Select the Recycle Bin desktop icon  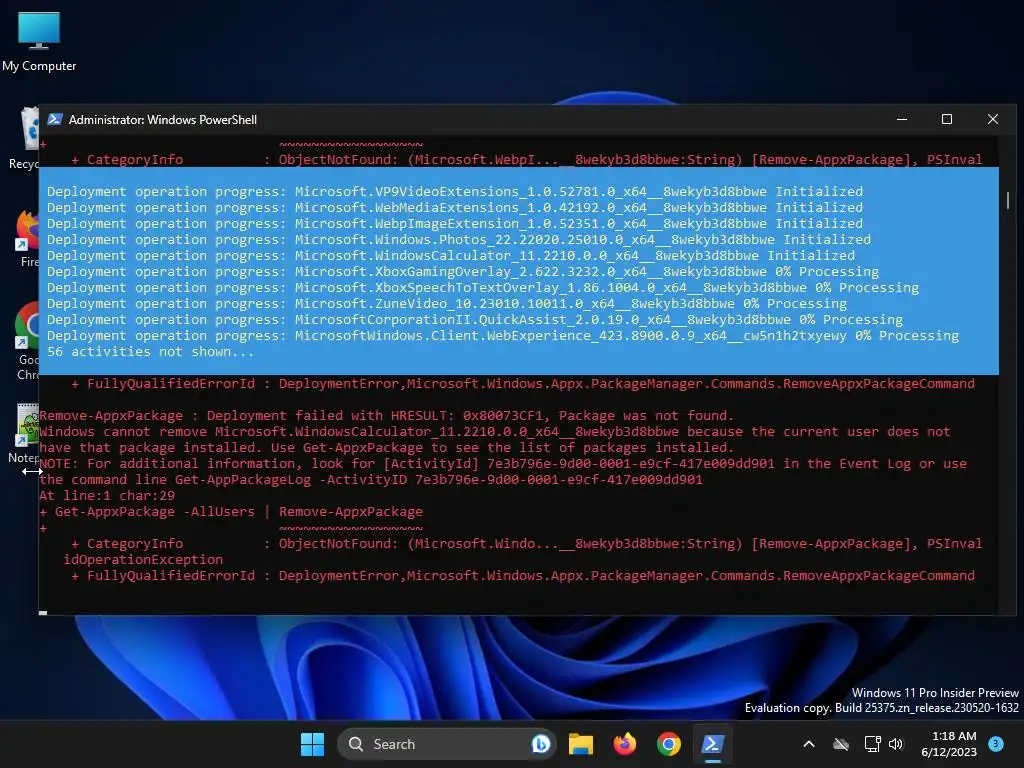coord(26,138)
